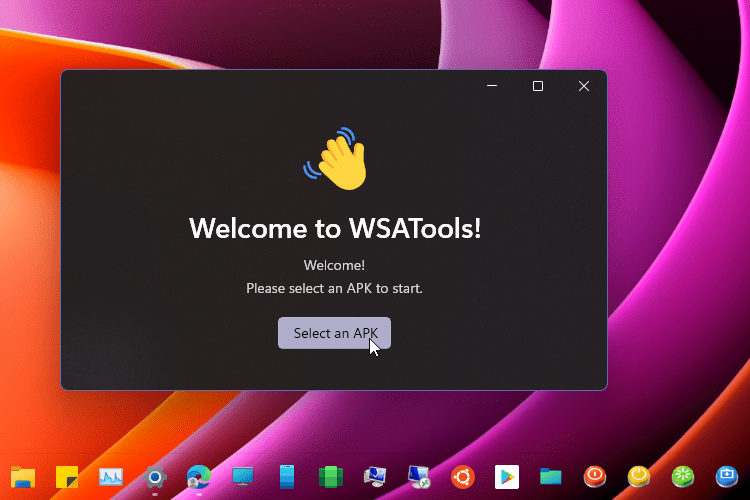This screenshot has height=500, width=750.
Task: Open the teal monitor icon in the taskbar
Action: point(243,477)
